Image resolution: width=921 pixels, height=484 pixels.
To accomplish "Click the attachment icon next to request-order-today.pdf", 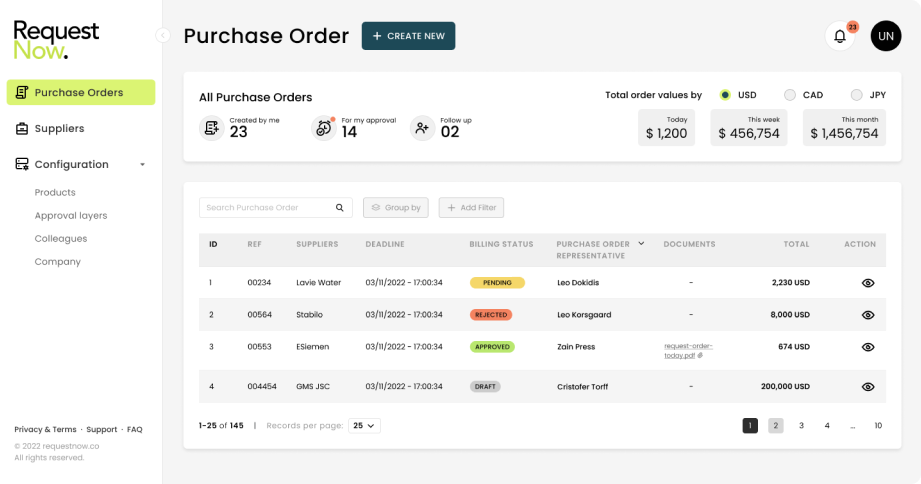I will [x=700, y=355].
